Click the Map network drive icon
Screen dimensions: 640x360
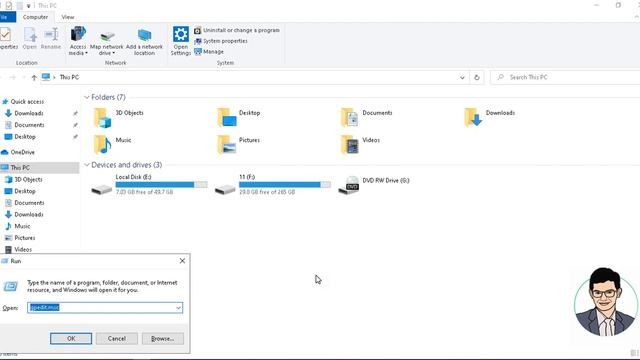click(107, 36)
